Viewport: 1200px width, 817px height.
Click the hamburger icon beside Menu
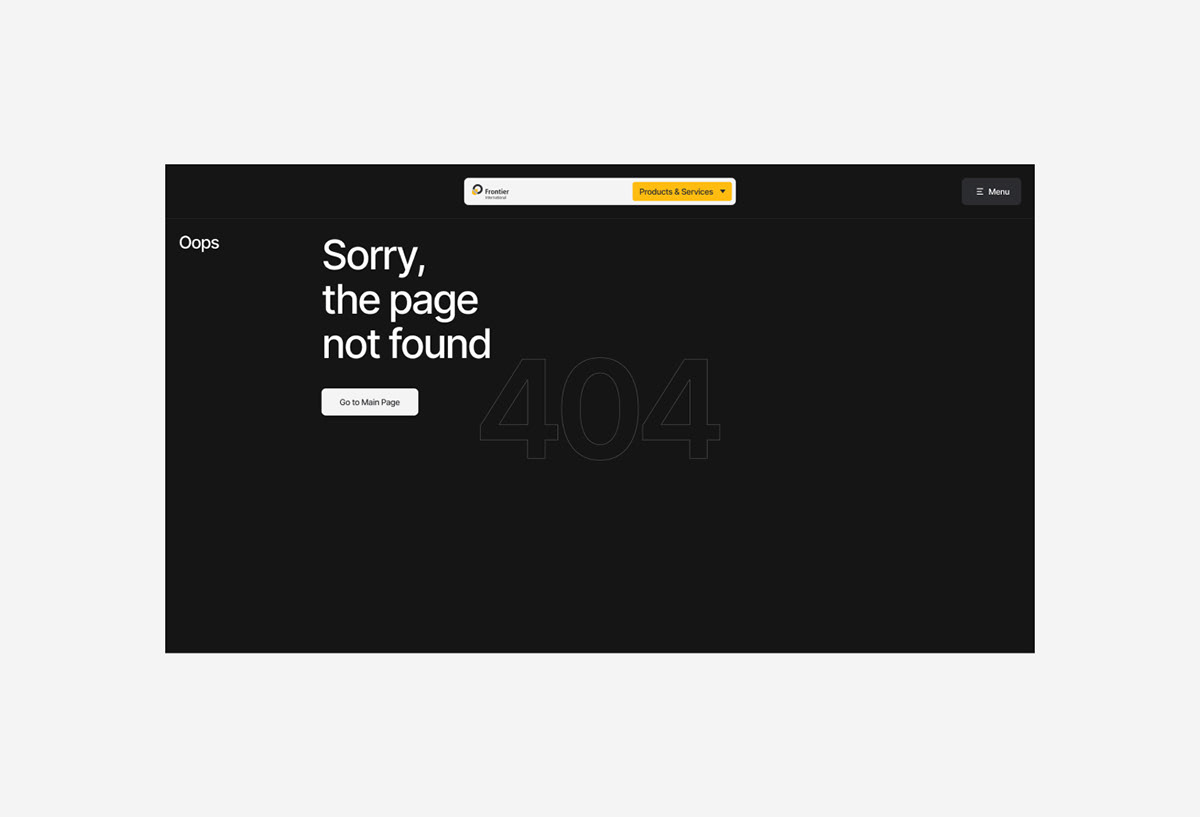(980, 192)
